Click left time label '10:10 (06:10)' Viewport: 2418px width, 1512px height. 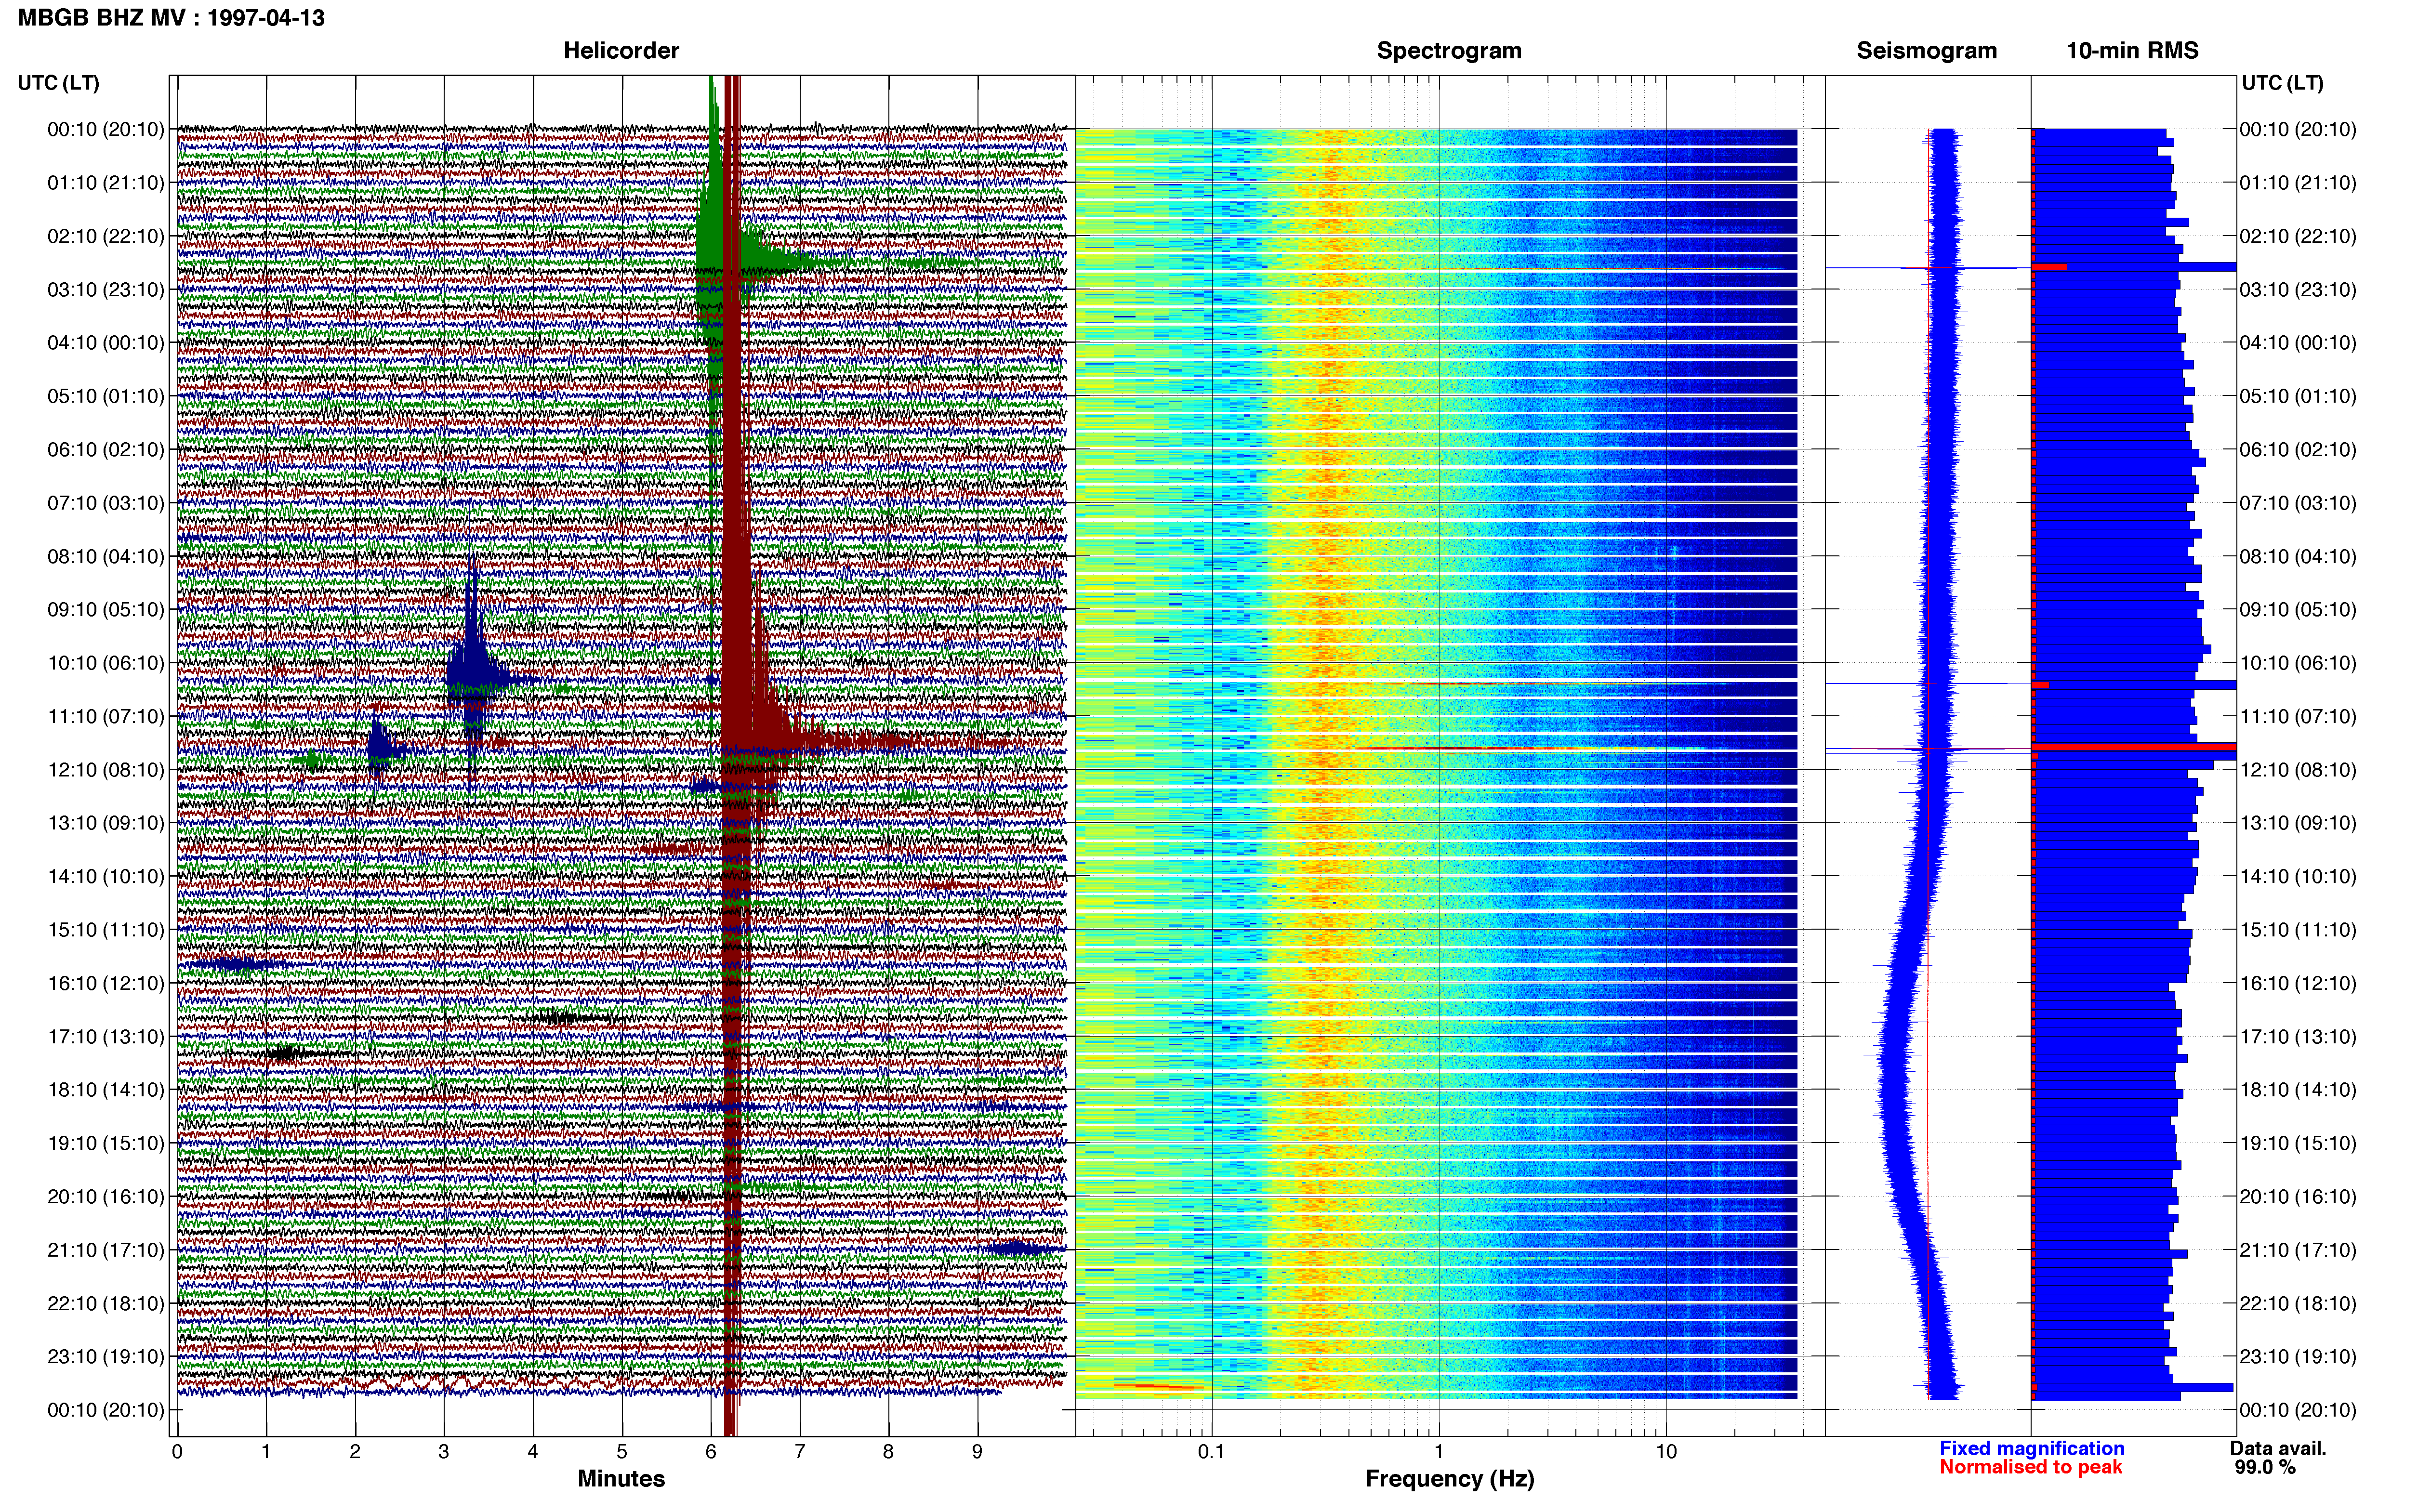coord(106,663)
